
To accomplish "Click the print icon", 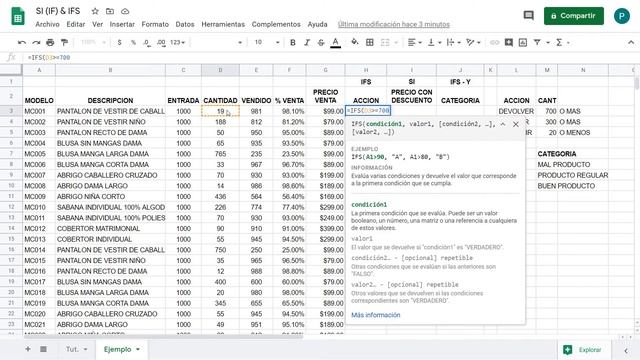I will pyautogui.click(x=50, y=42).
